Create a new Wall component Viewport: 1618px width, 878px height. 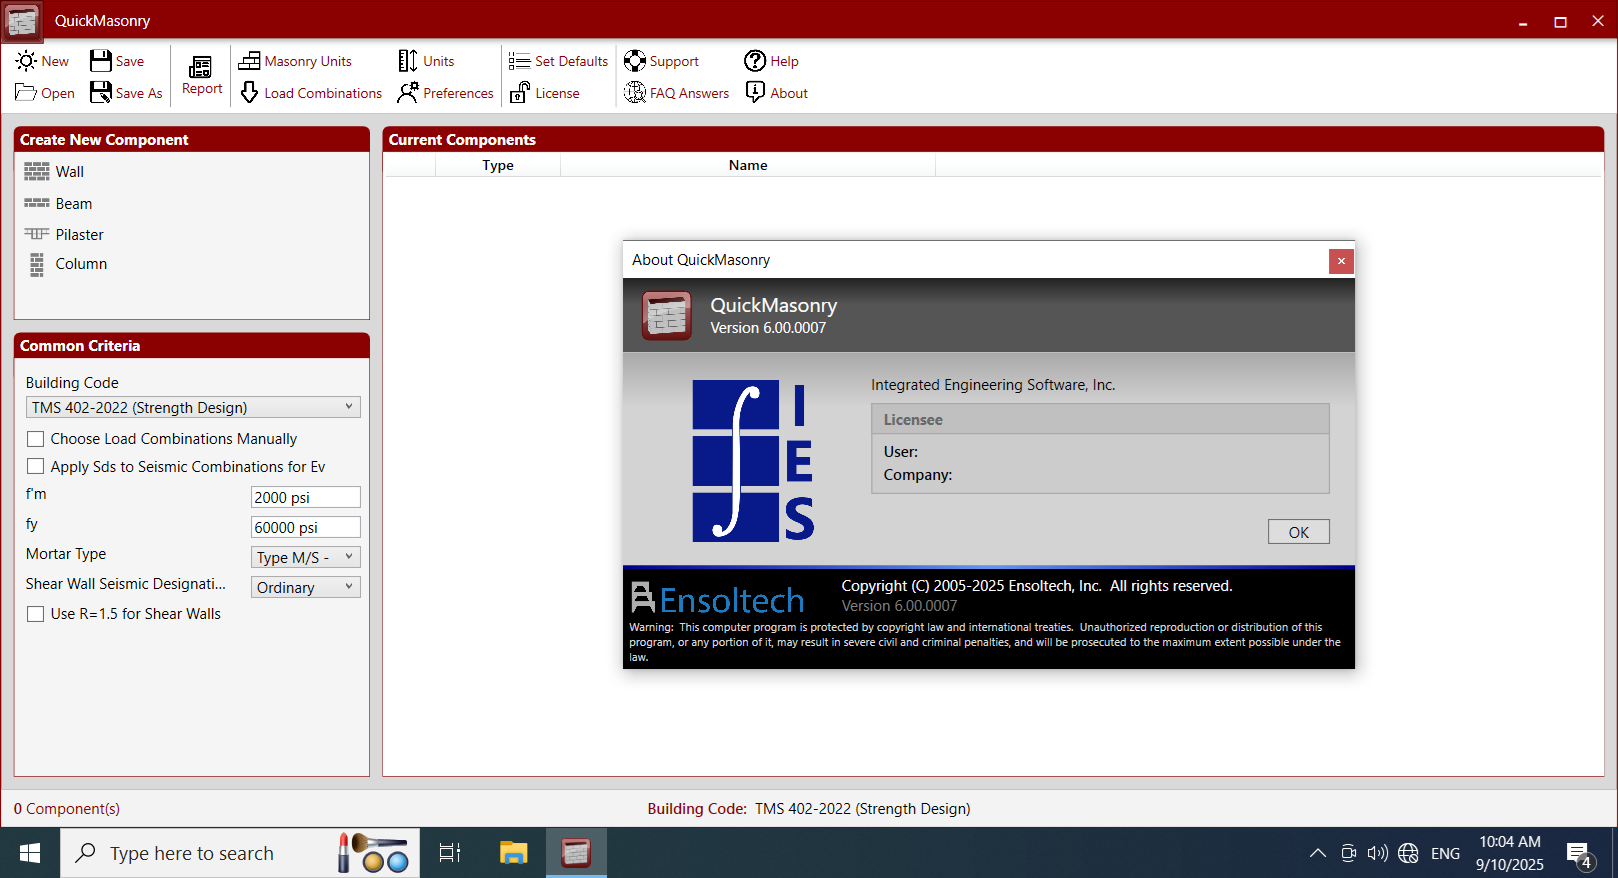(x=55, y=172)
